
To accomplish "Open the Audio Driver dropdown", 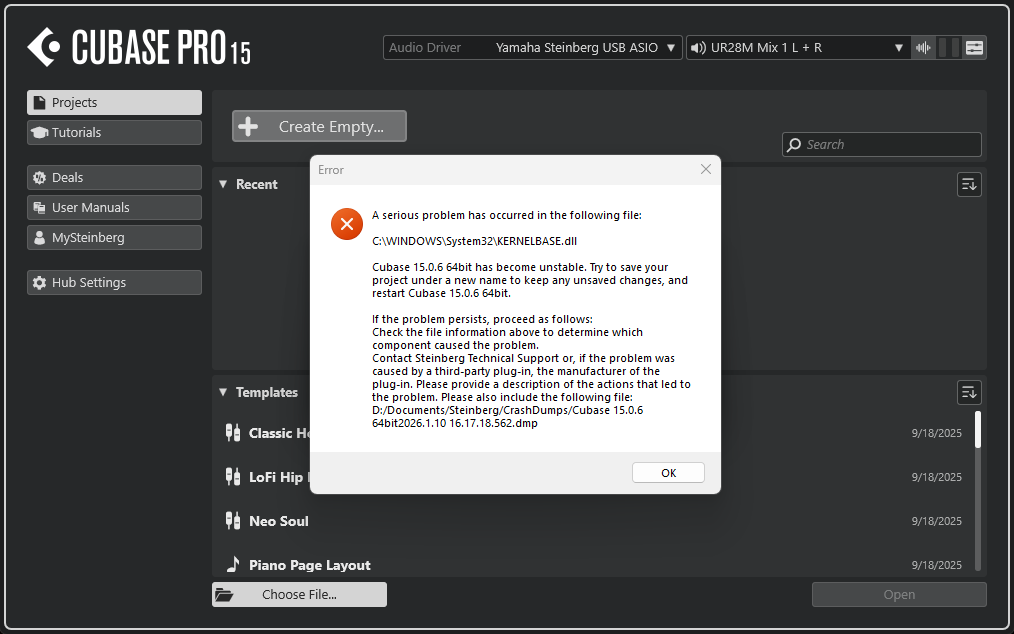I will coord(532,48).
